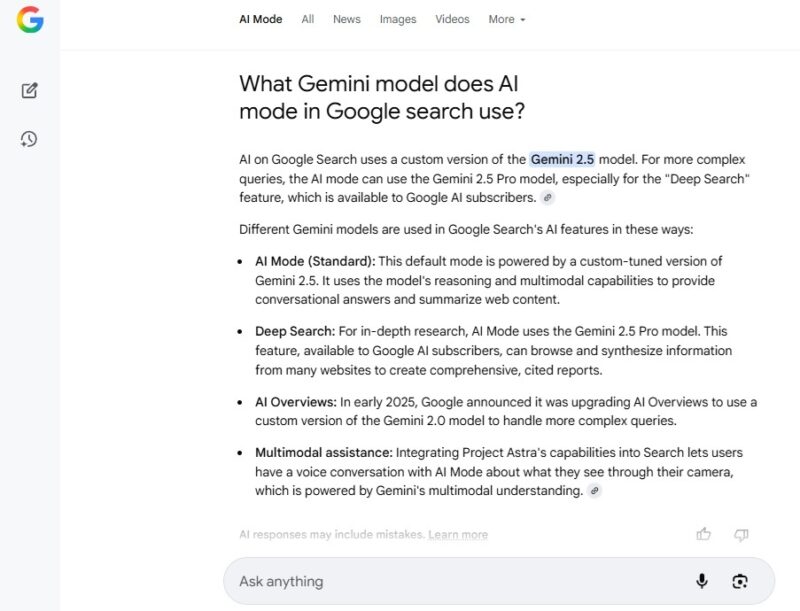This screenshot has width=800, height=611.
Task: Switch to the All results tab
Action: tap(307, 19)
